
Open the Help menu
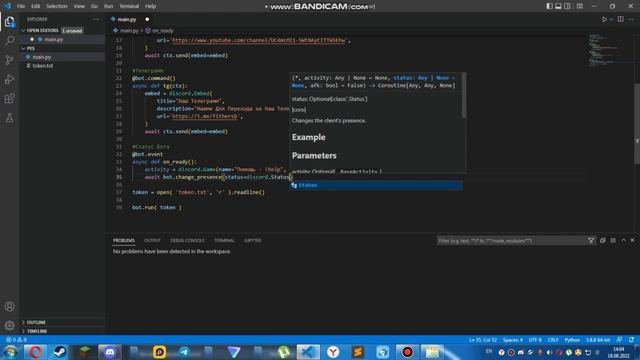pyautogui.click(x=151, y=6)
